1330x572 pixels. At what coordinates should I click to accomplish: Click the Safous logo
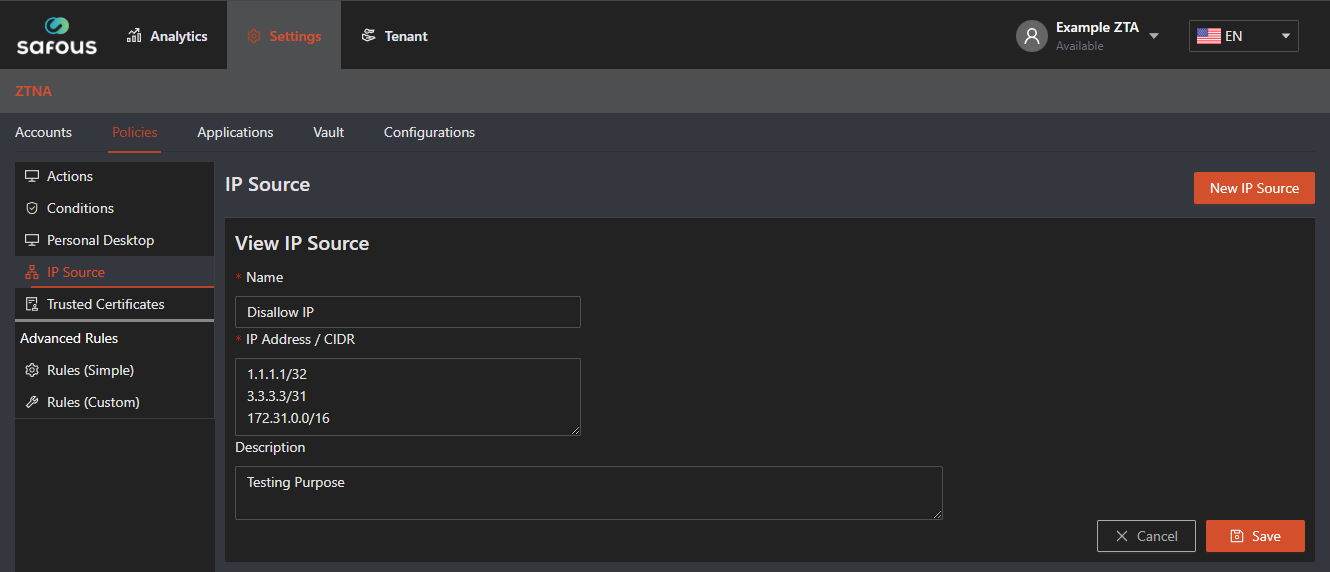pos(57,35)
